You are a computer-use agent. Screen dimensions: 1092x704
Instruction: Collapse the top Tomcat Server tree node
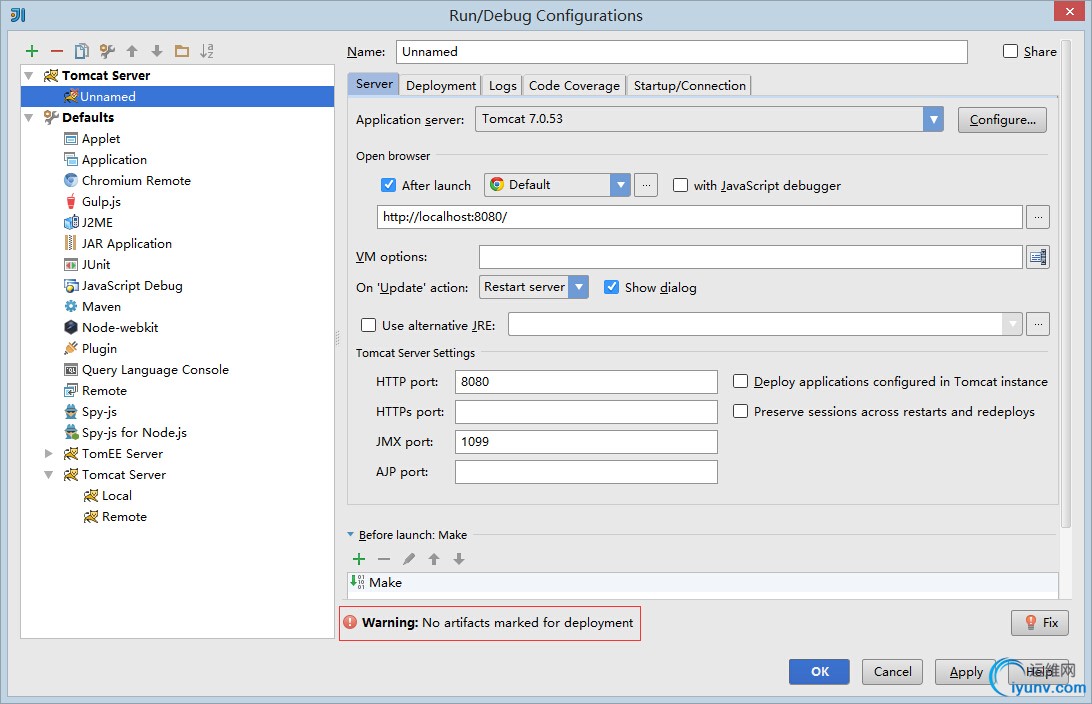[29, 75]
